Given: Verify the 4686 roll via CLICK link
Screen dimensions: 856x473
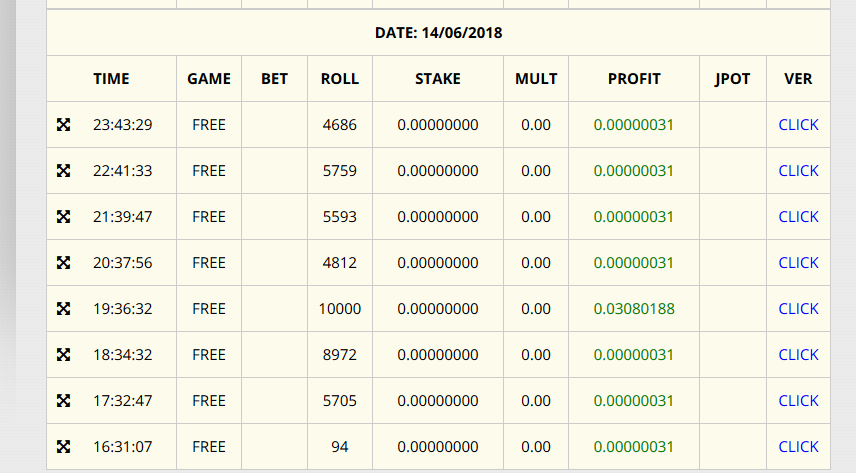Looking at the screenshot, I should [x=798, y=125].
